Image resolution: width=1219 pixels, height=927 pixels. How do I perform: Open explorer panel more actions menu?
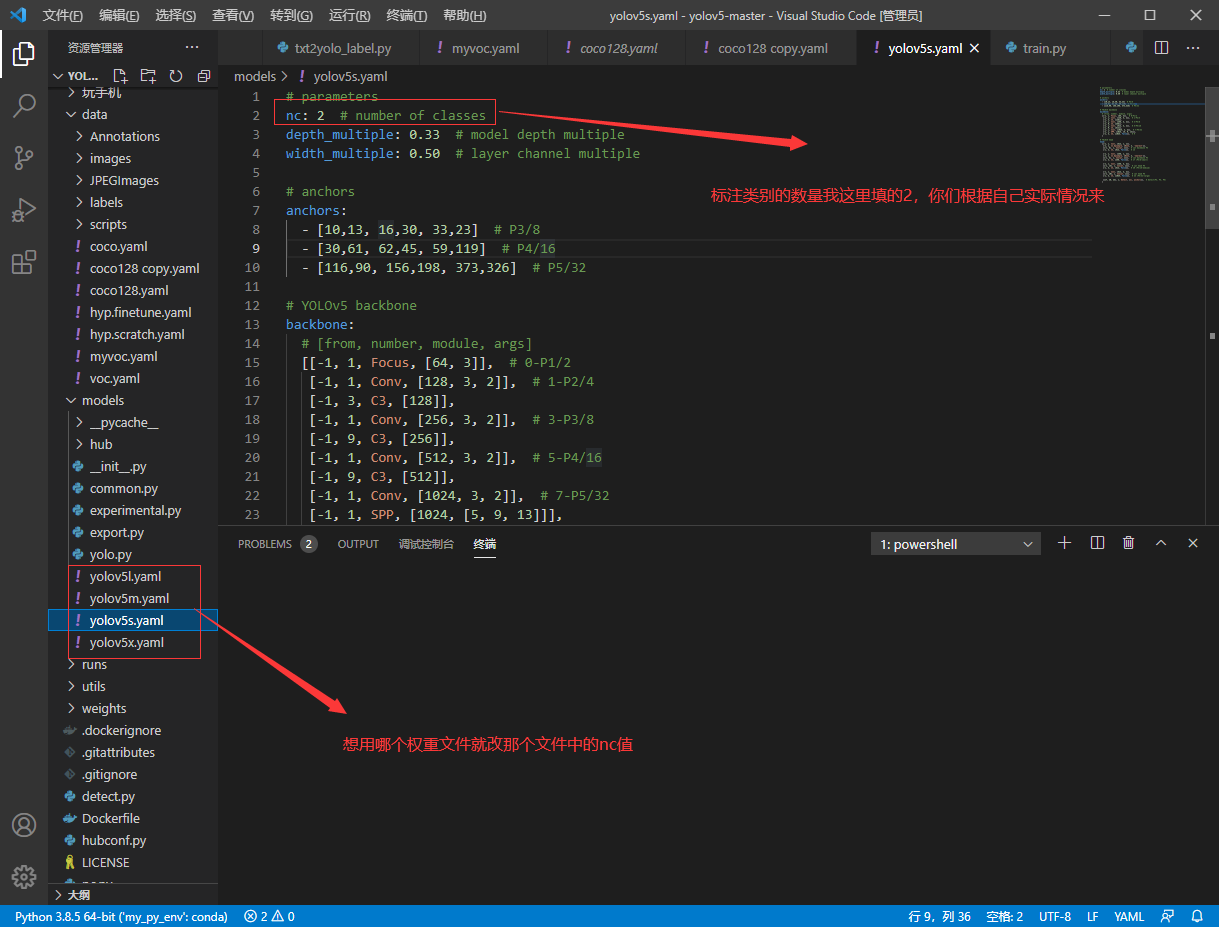192,47
